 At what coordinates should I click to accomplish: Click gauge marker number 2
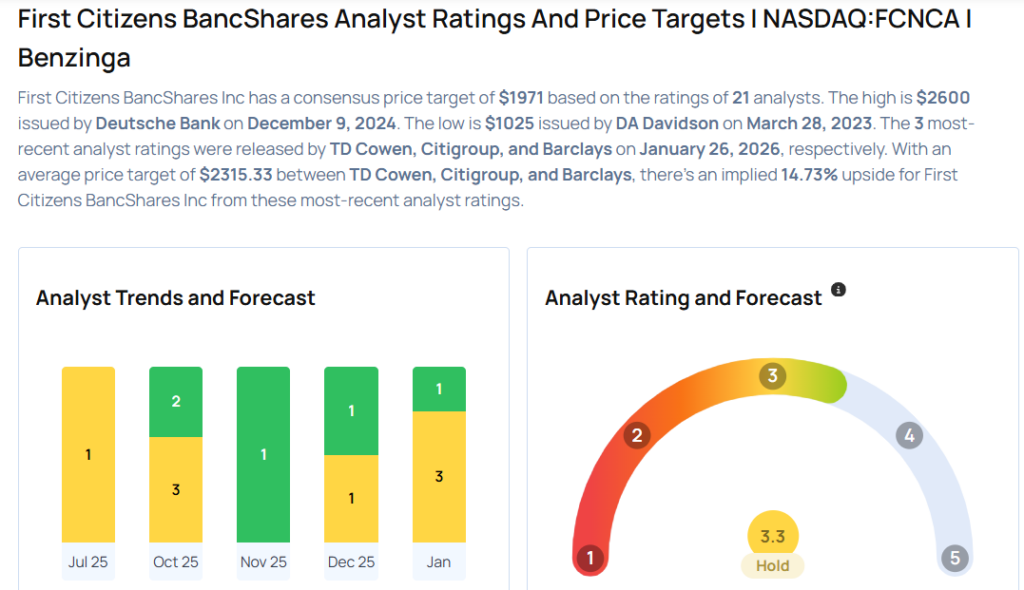636,435
